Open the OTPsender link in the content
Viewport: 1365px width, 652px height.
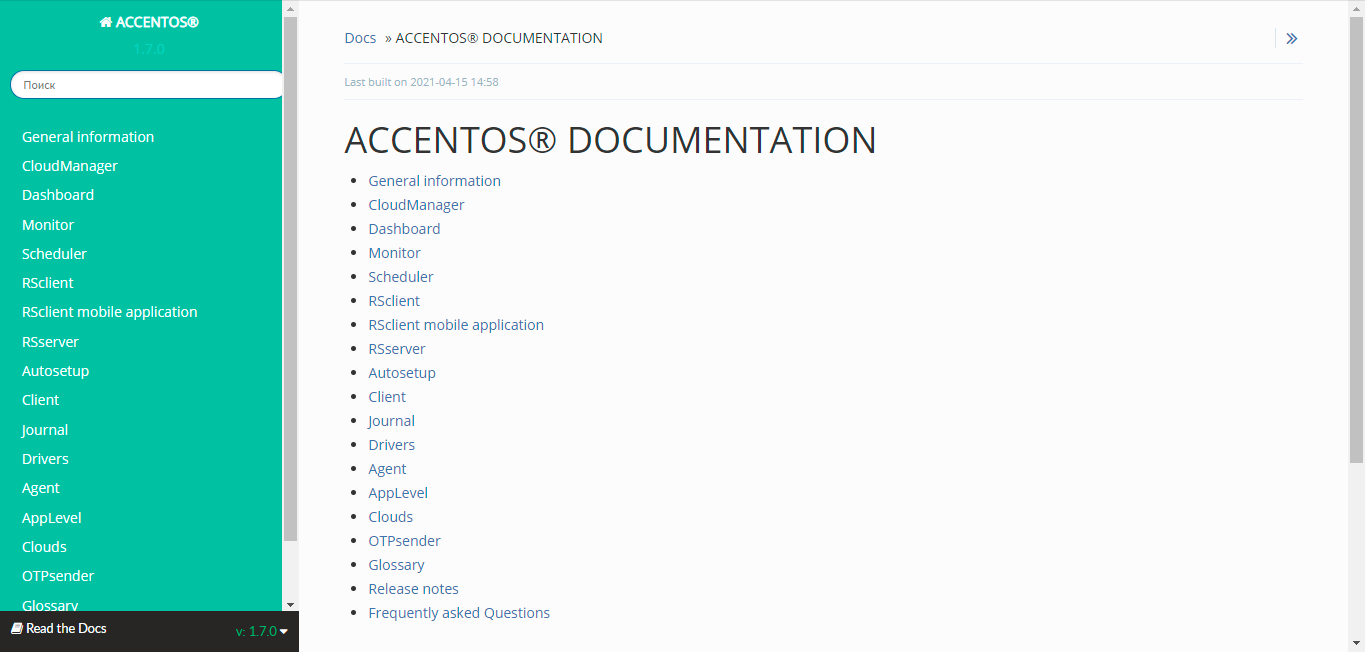tap(405, 541)
